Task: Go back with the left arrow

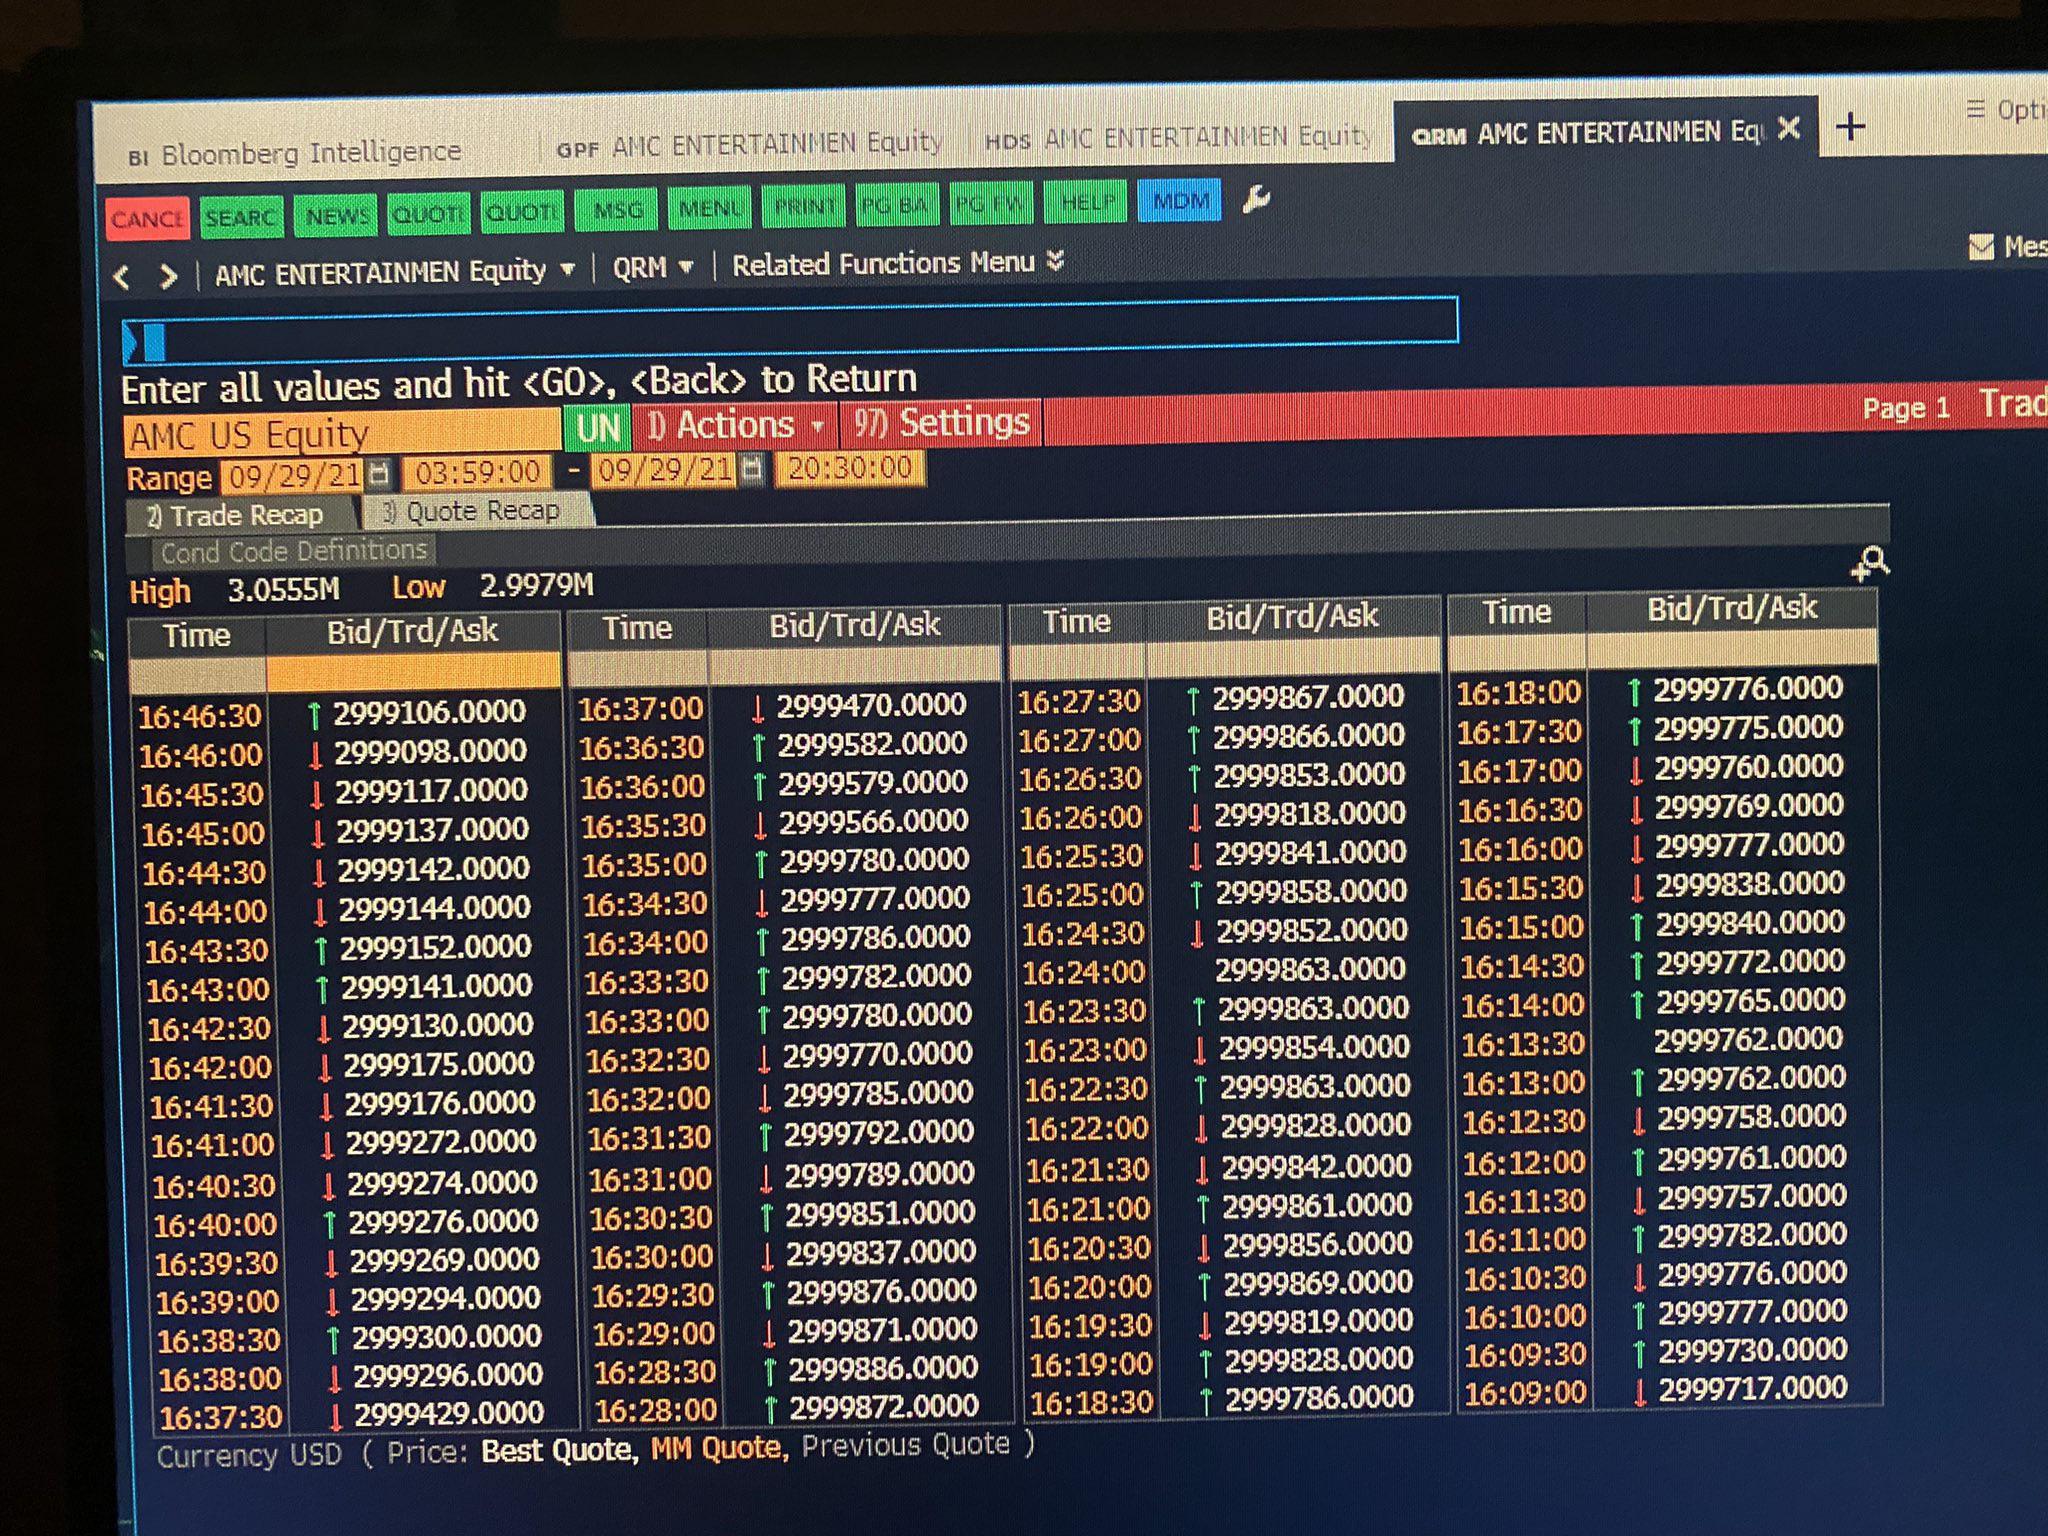Action: coord(122,277)
